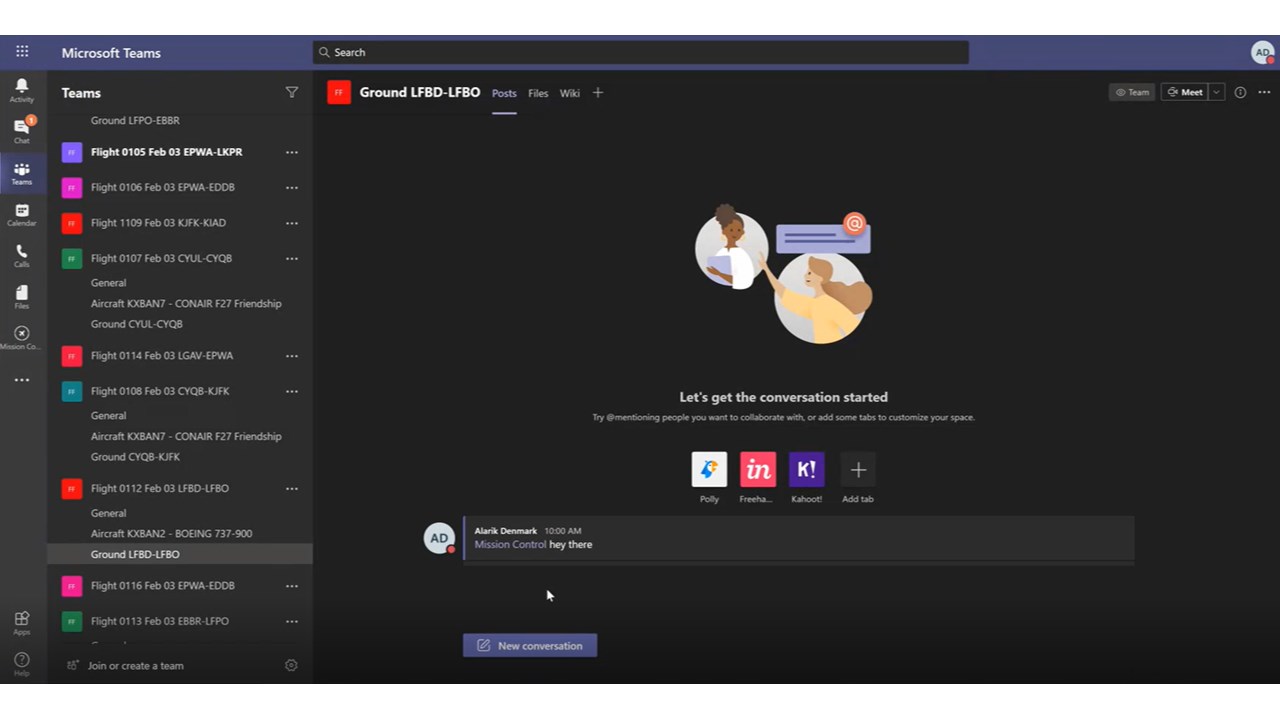The height and width of the screenshot is (720, 1280).
Task: Open the Calls phone icon
Action: [22, 256]
